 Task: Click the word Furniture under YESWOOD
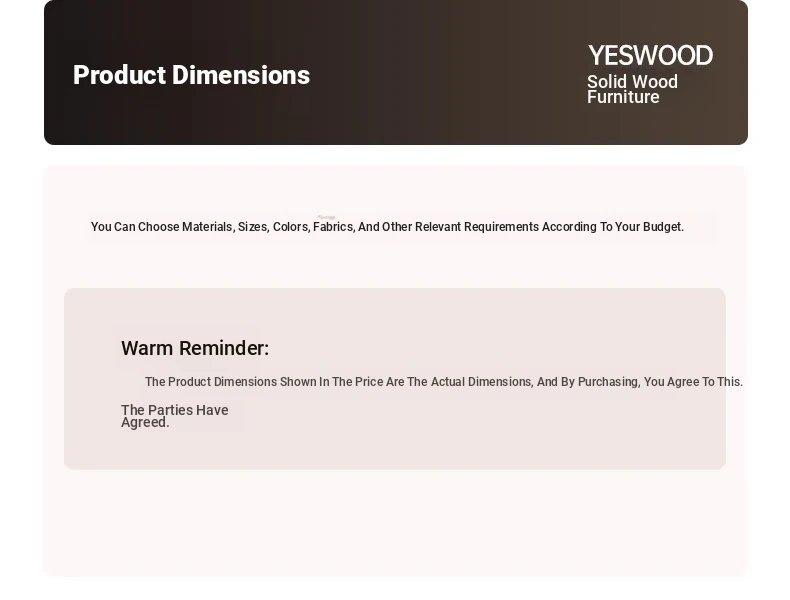click(x=623, y=97)
